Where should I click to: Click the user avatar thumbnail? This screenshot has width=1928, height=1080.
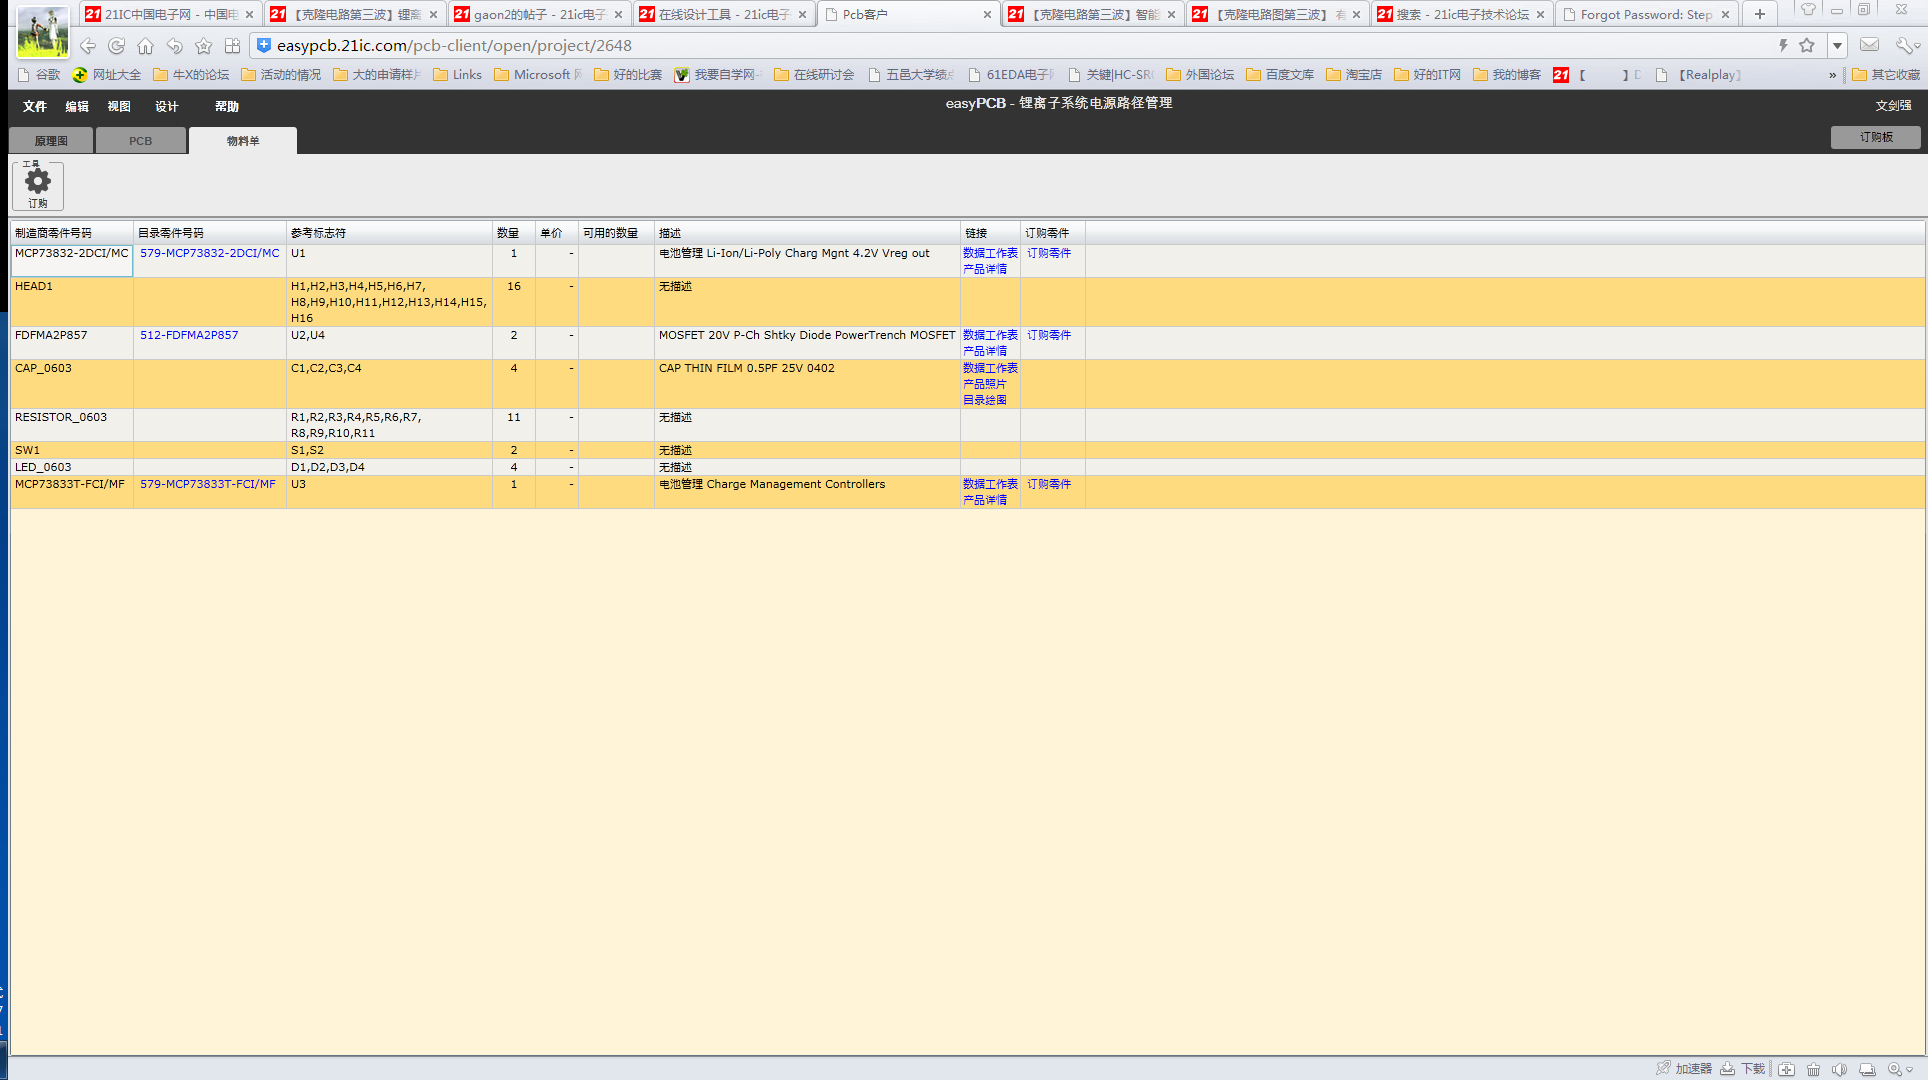(43, 31)
